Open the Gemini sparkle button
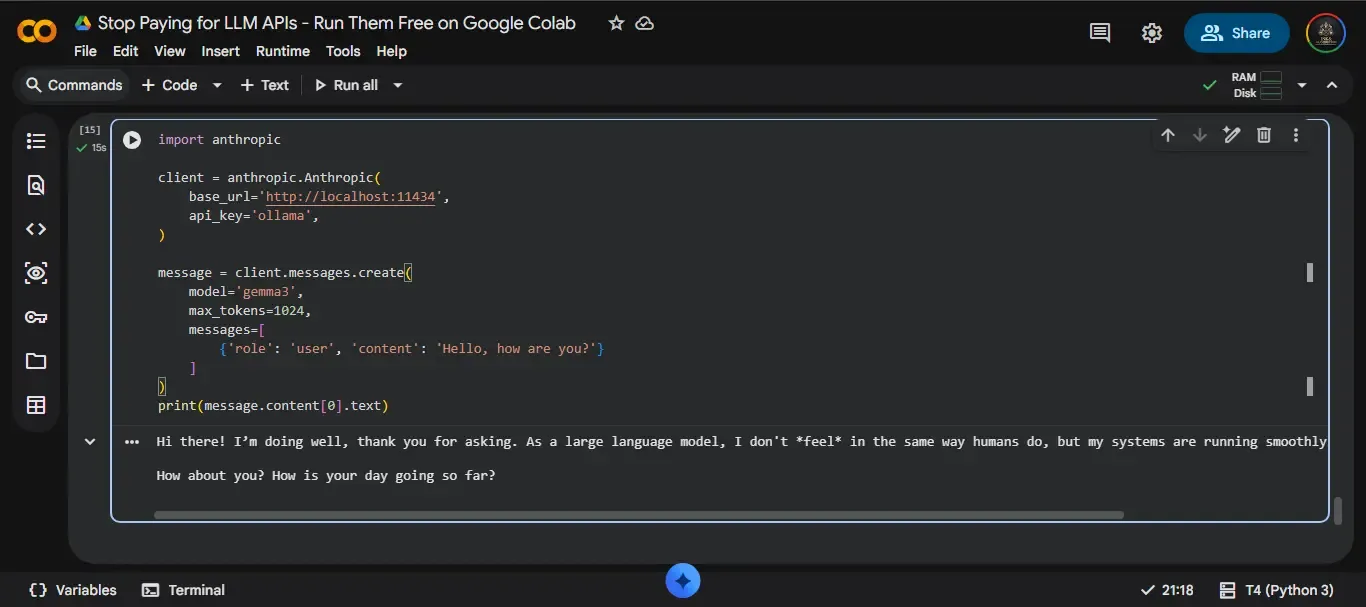The width and height of the screenshot is (1366, 607). (x=683, y=580)
